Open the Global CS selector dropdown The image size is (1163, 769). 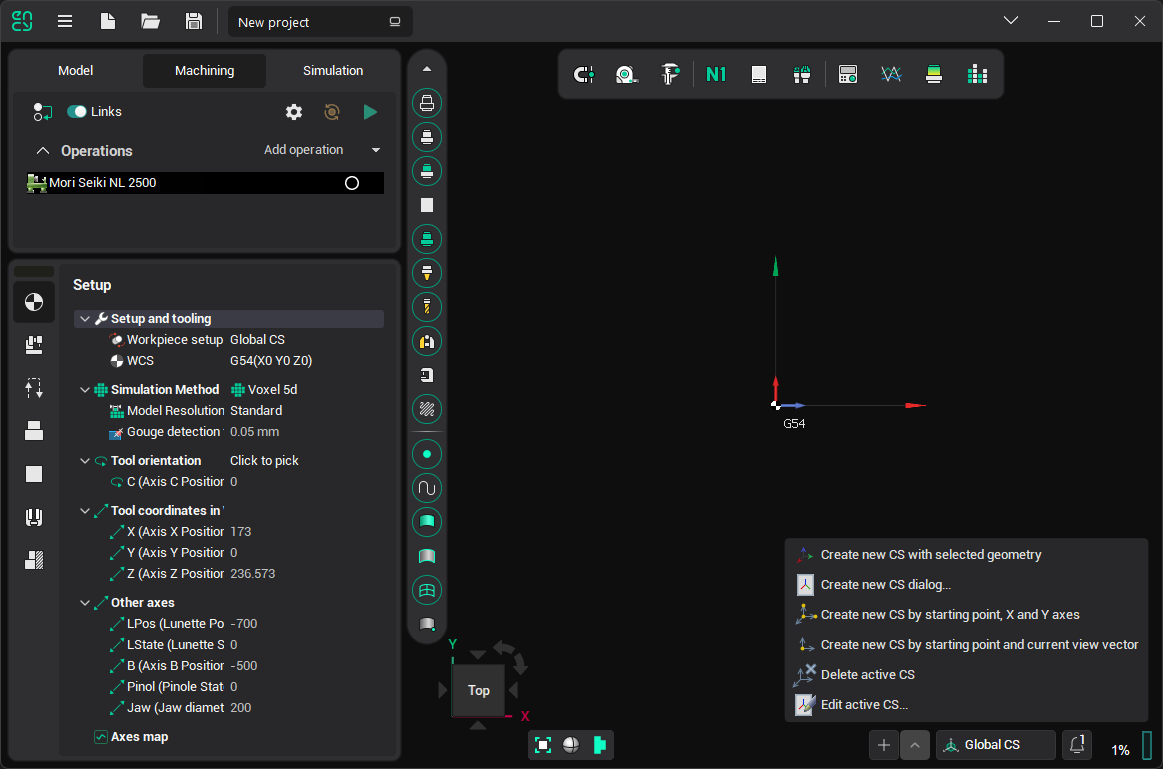click(x=995, y=745)
